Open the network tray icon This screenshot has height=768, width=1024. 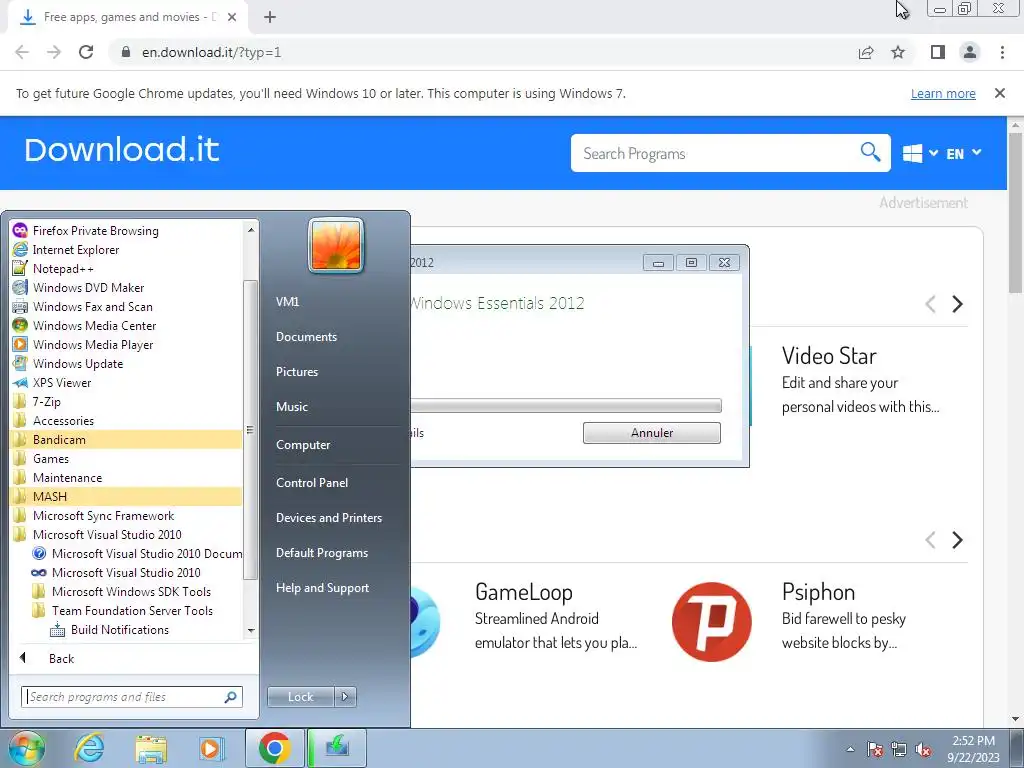[899, 750]
